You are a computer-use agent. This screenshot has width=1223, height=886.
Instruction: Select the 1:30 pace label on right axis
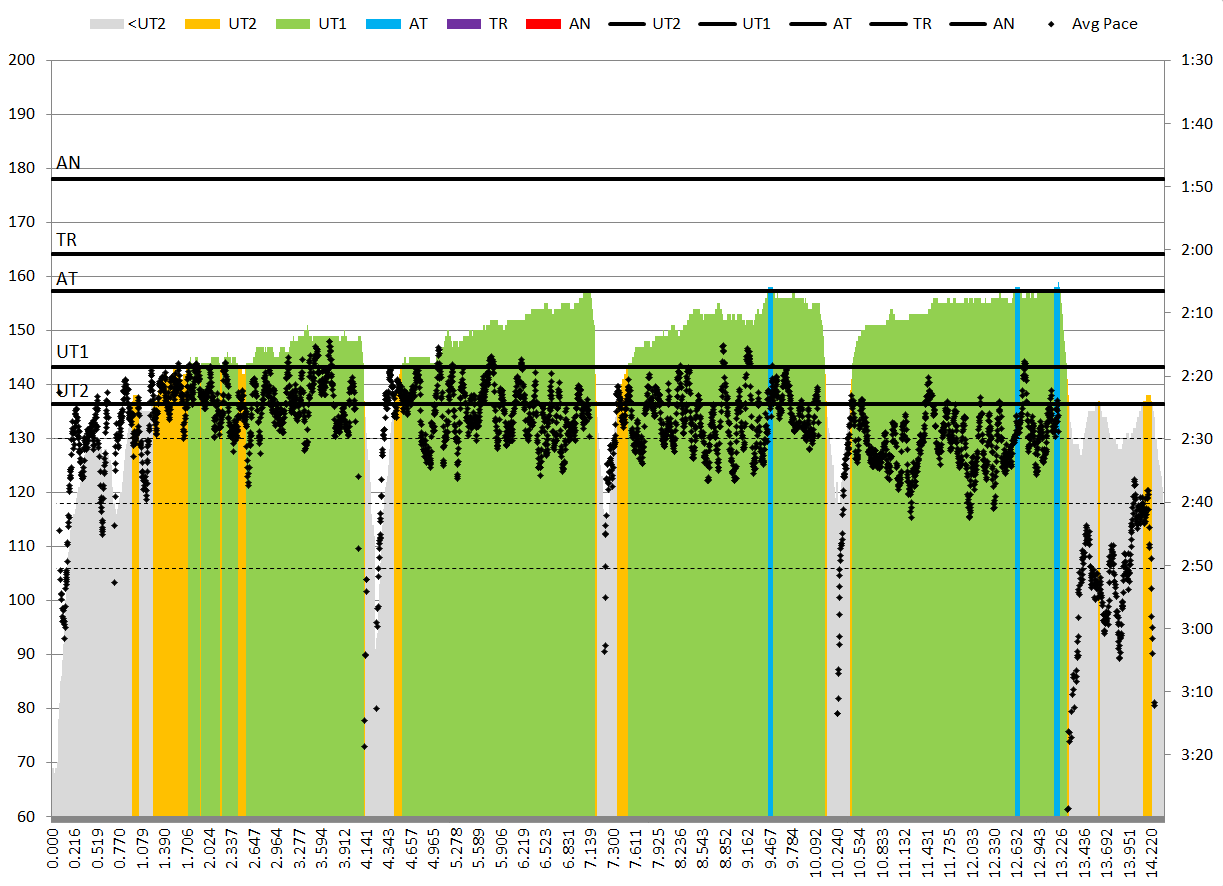1196,60
